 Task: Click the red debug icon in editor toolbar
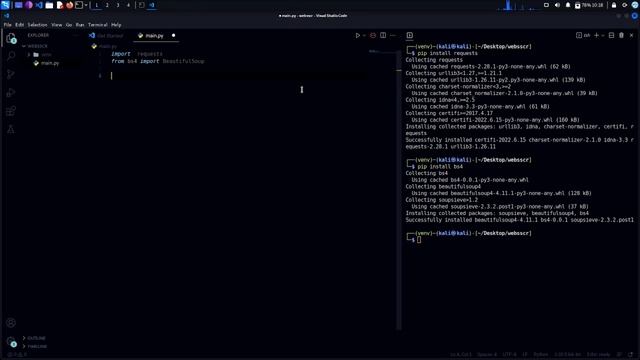(x=373, y=36)
